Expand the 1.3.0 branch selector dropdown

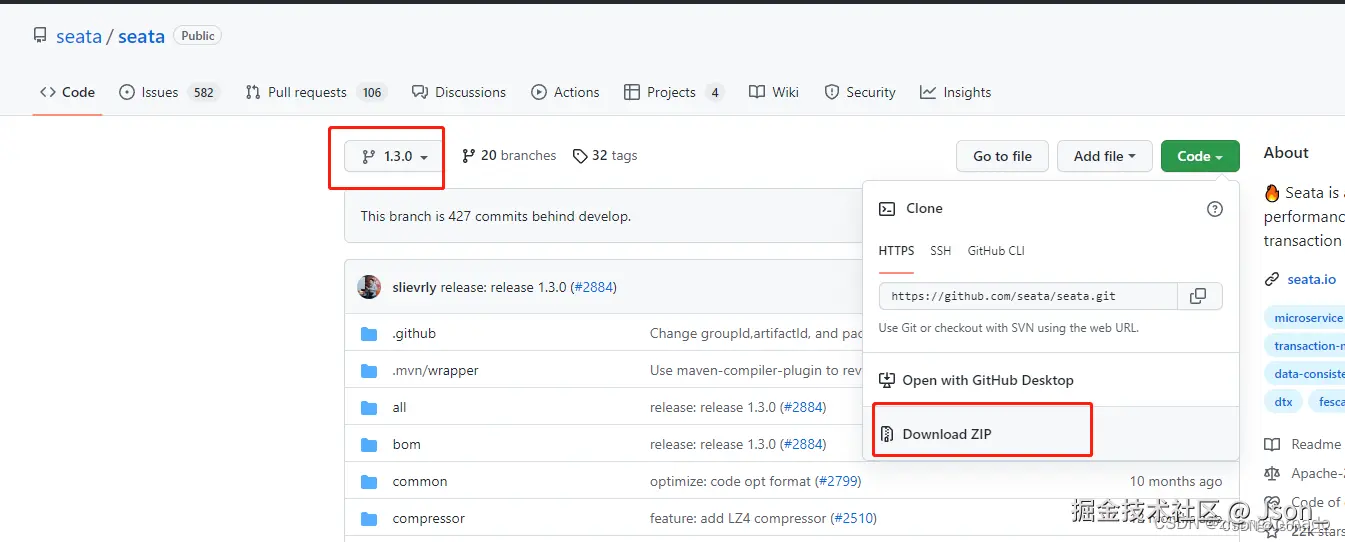point(394,156)
